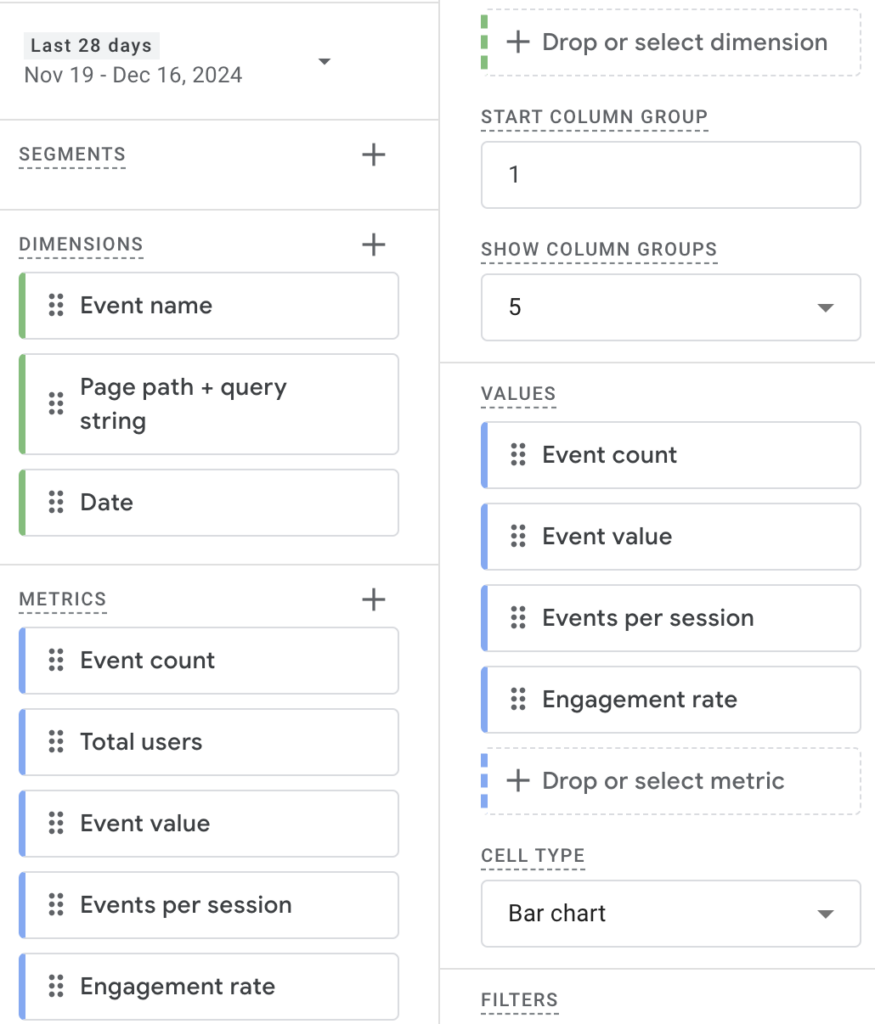
Task: Open the date range selector dropdown
Action: [324, 62]
